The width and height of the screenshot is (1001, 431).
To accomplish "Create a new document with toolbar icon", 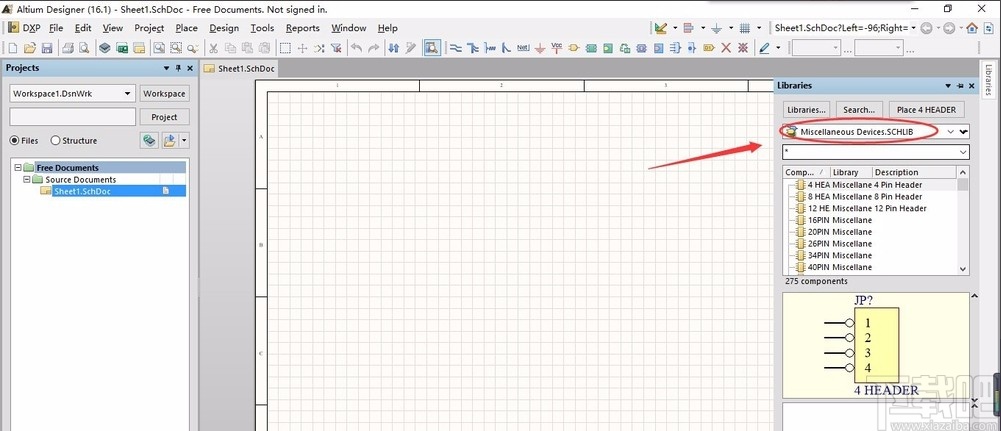I will coord(13,48).
